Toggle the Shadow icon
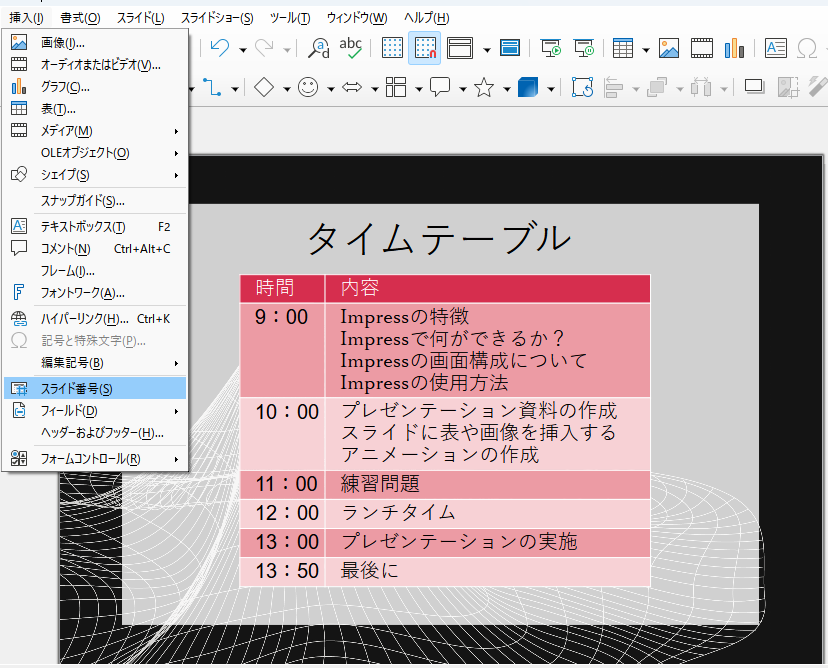The height and width of the screenshot is (668, 828). [x=754, y=87]
